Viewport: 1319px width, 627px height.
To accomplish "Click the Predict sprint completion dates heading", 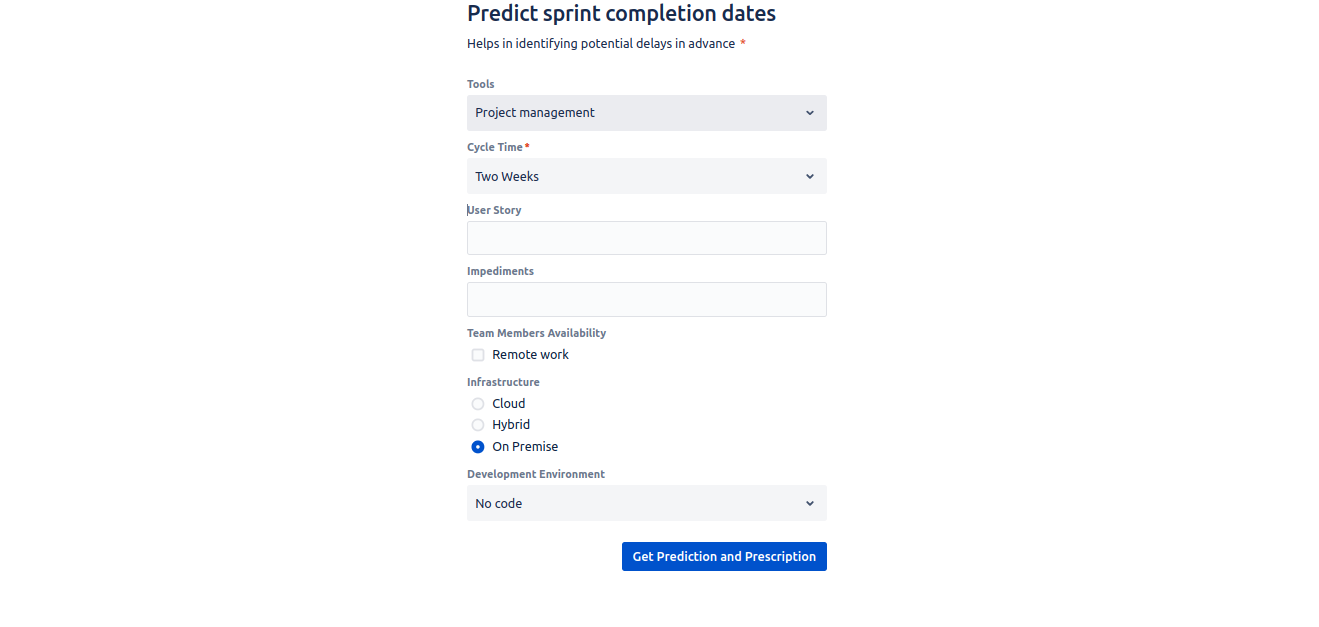I will point(621,14).
